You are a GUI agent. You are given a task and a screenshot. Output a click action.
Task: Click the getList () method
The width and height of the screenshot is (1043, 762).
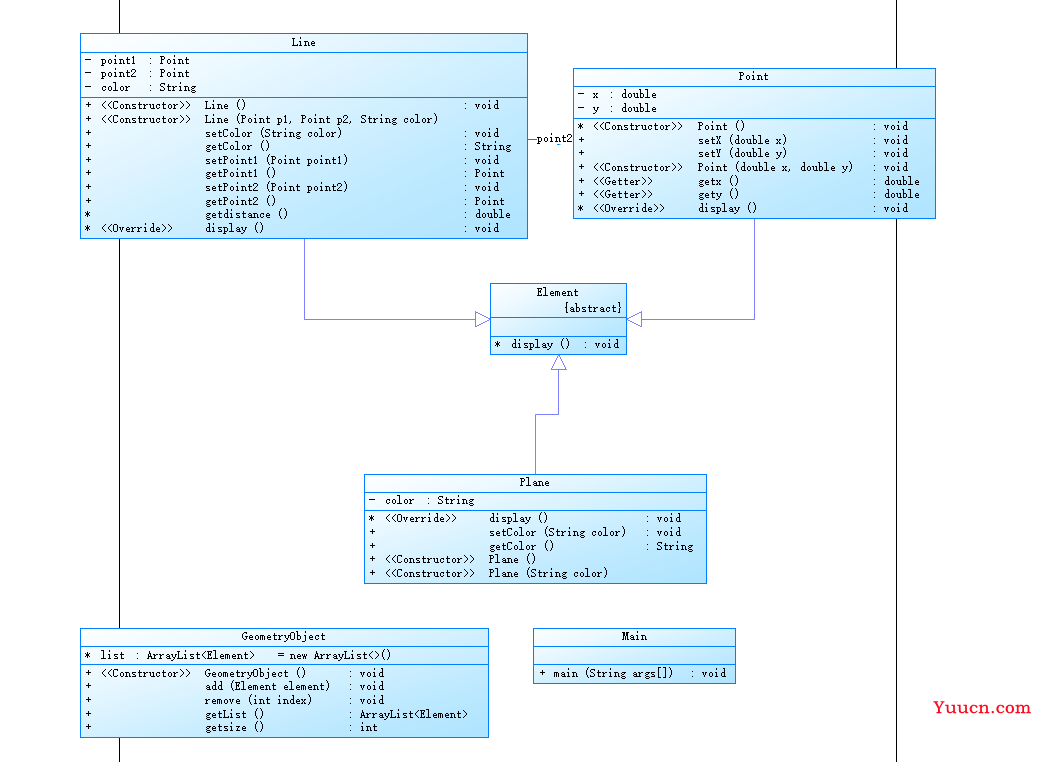click(x=234, y=715)
